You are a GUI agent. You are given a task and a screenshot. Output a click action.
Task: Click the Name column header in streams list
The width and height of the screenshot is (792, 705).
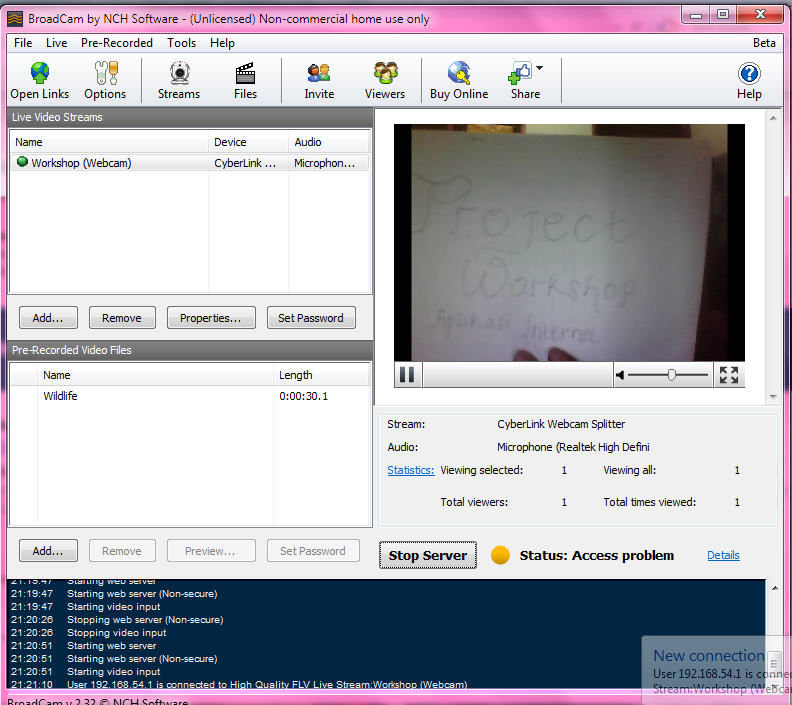(x=109, y=142)
